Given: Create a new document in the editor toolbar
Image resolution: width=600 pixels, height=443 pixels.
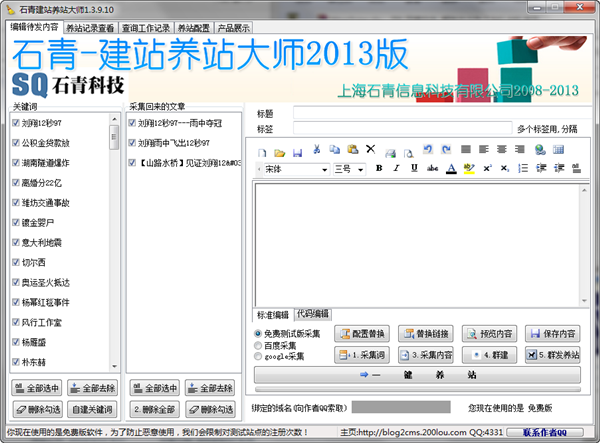Looking at the screenshot, I should click(x=262, y=153).
